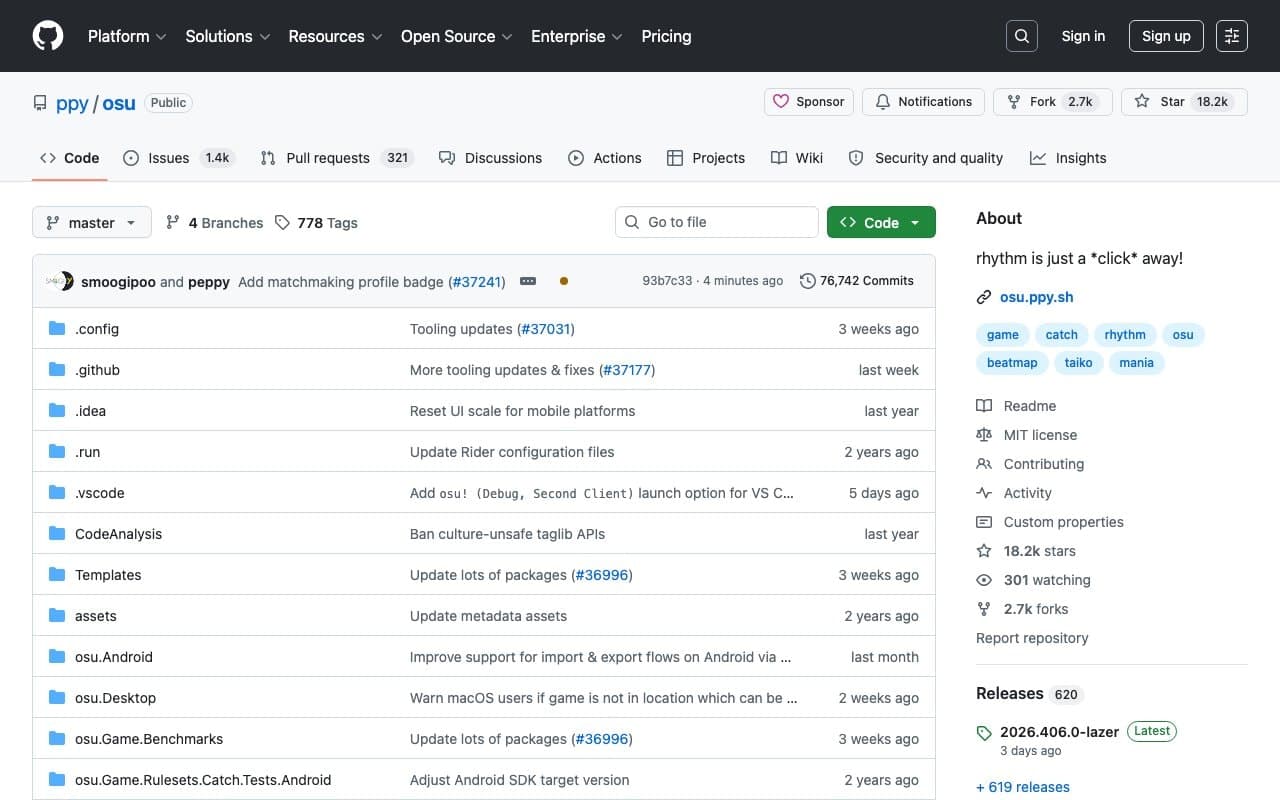Open commit hash 93b7c33

667,281
